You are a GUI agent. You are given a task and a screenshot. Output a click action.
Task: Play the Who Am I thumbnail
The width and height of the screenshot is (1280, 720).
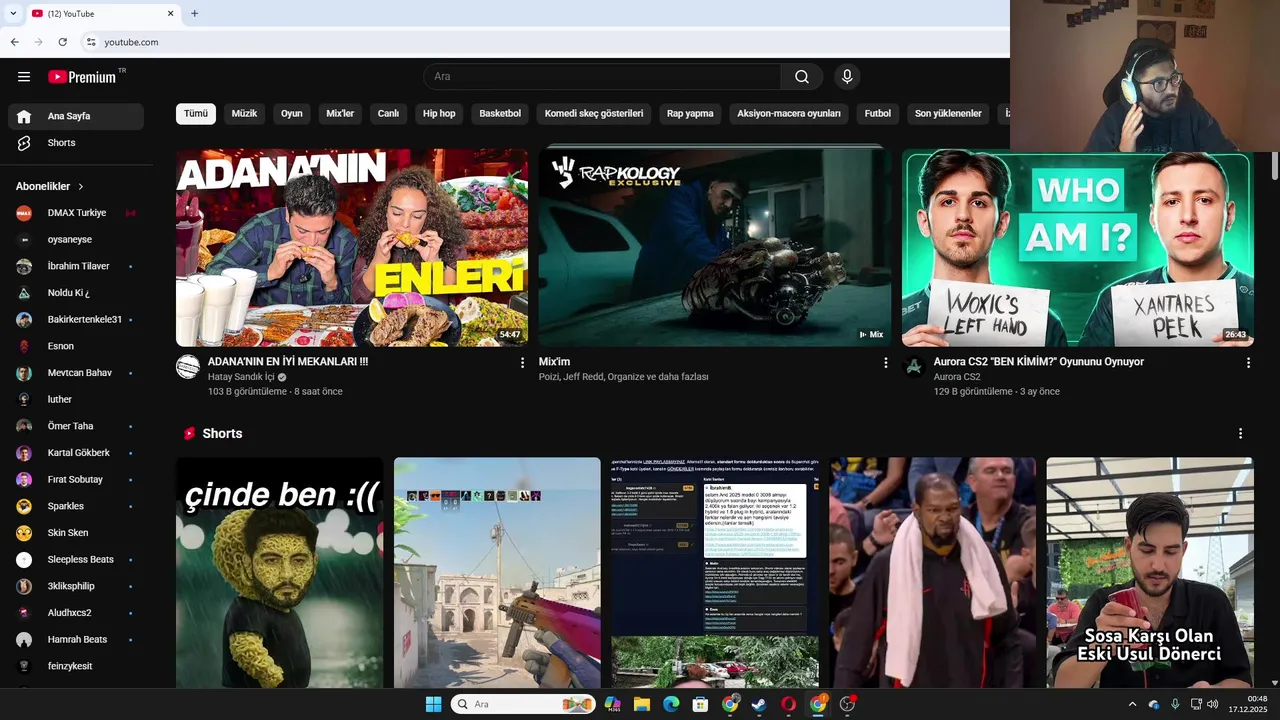[1078, 249]
